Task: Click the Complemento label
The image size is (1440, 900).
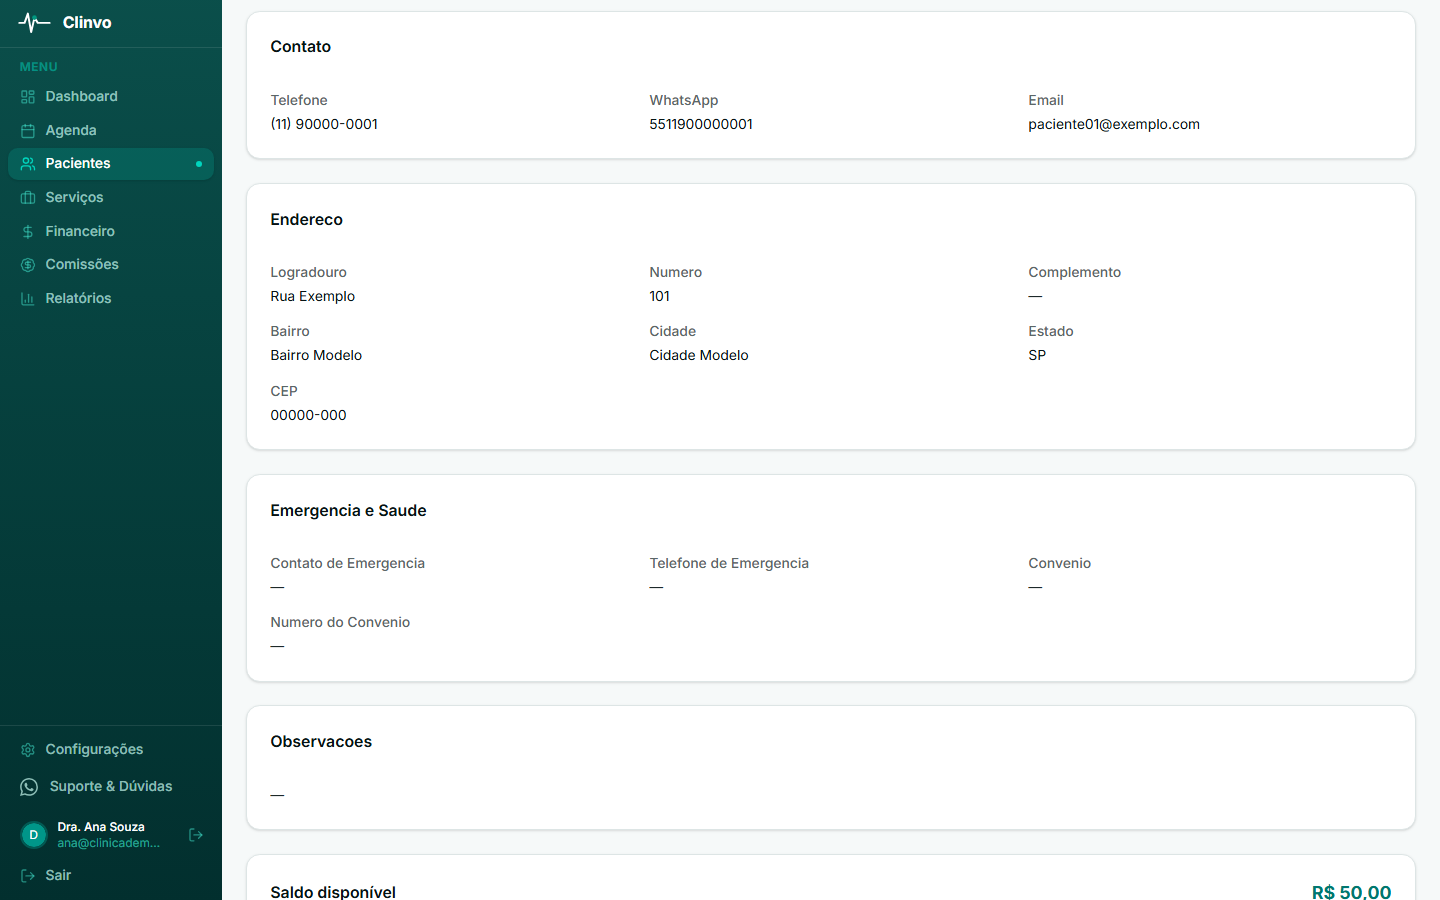Action: point(1075,272)
